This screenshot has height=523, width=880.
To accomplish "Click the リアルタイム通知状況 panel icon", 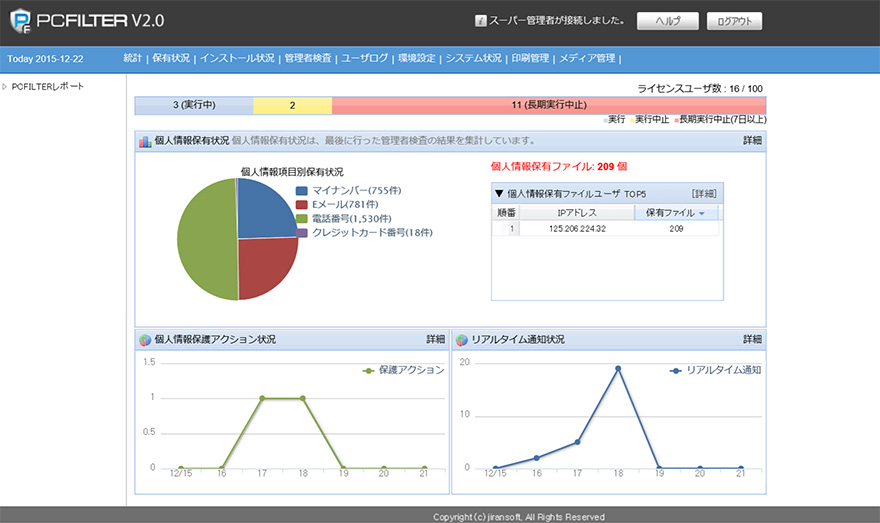I will (462, 340).
